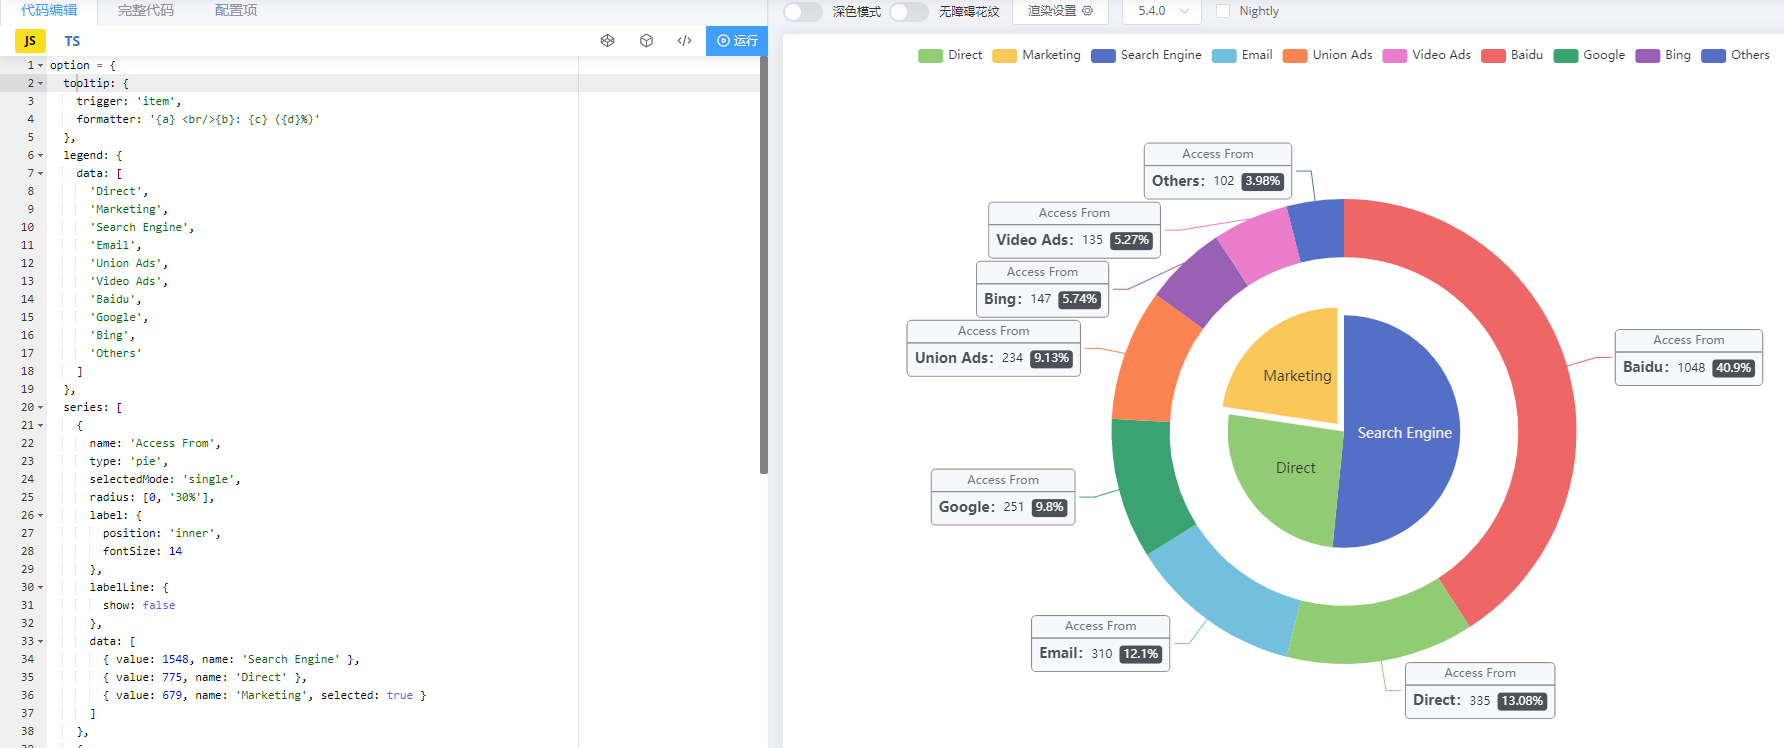Viewport: 1784px width, 748px height.
Task: Switch to the 配置项 tab
Action: pyautogui.click(x=236, y=10)
